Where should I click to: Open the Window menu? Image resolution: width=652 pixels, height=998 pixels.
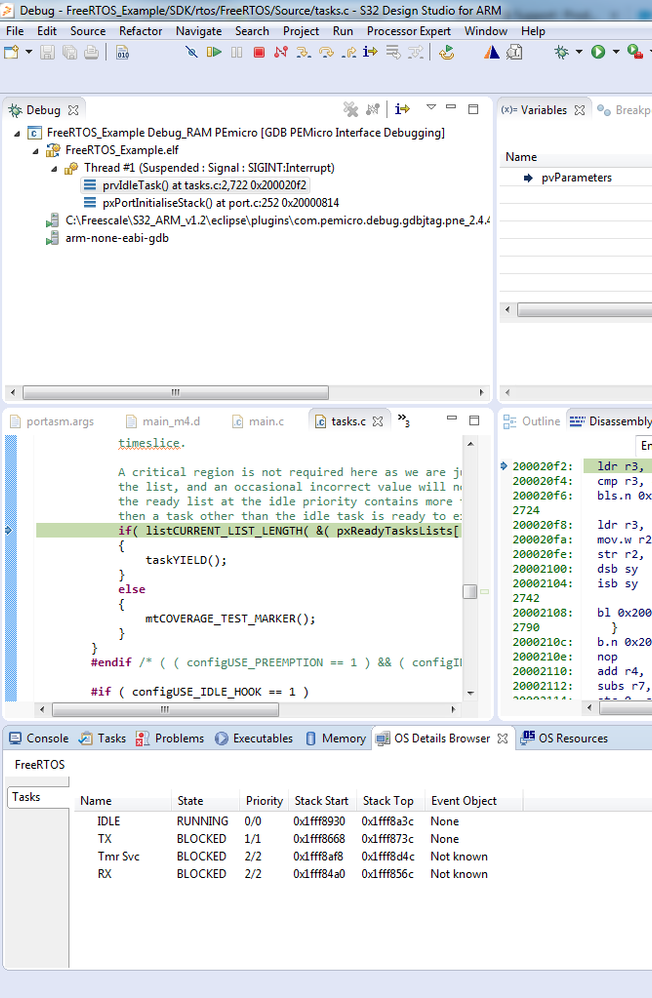486,31
